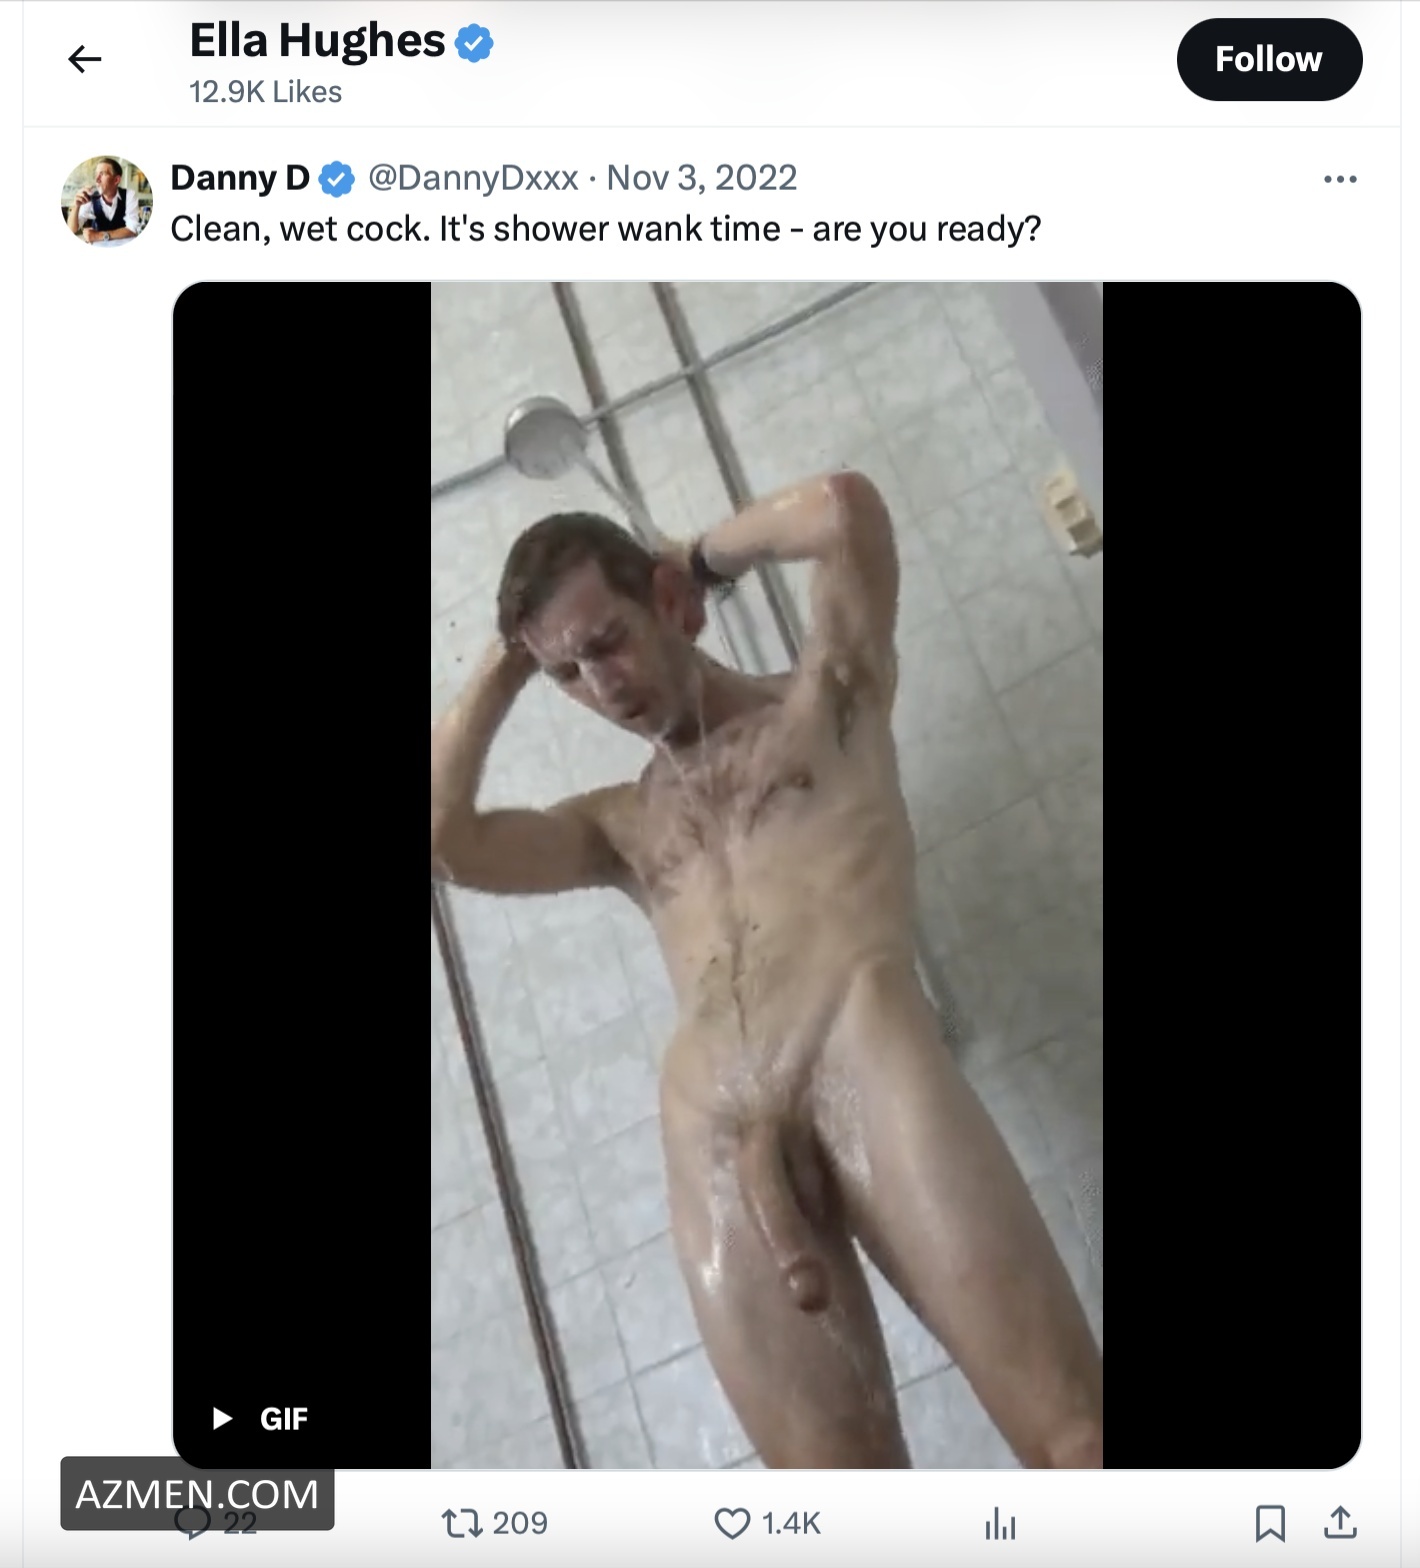
Task: Click the 12.9K Likes subtitle
Action: click(265, 92)
